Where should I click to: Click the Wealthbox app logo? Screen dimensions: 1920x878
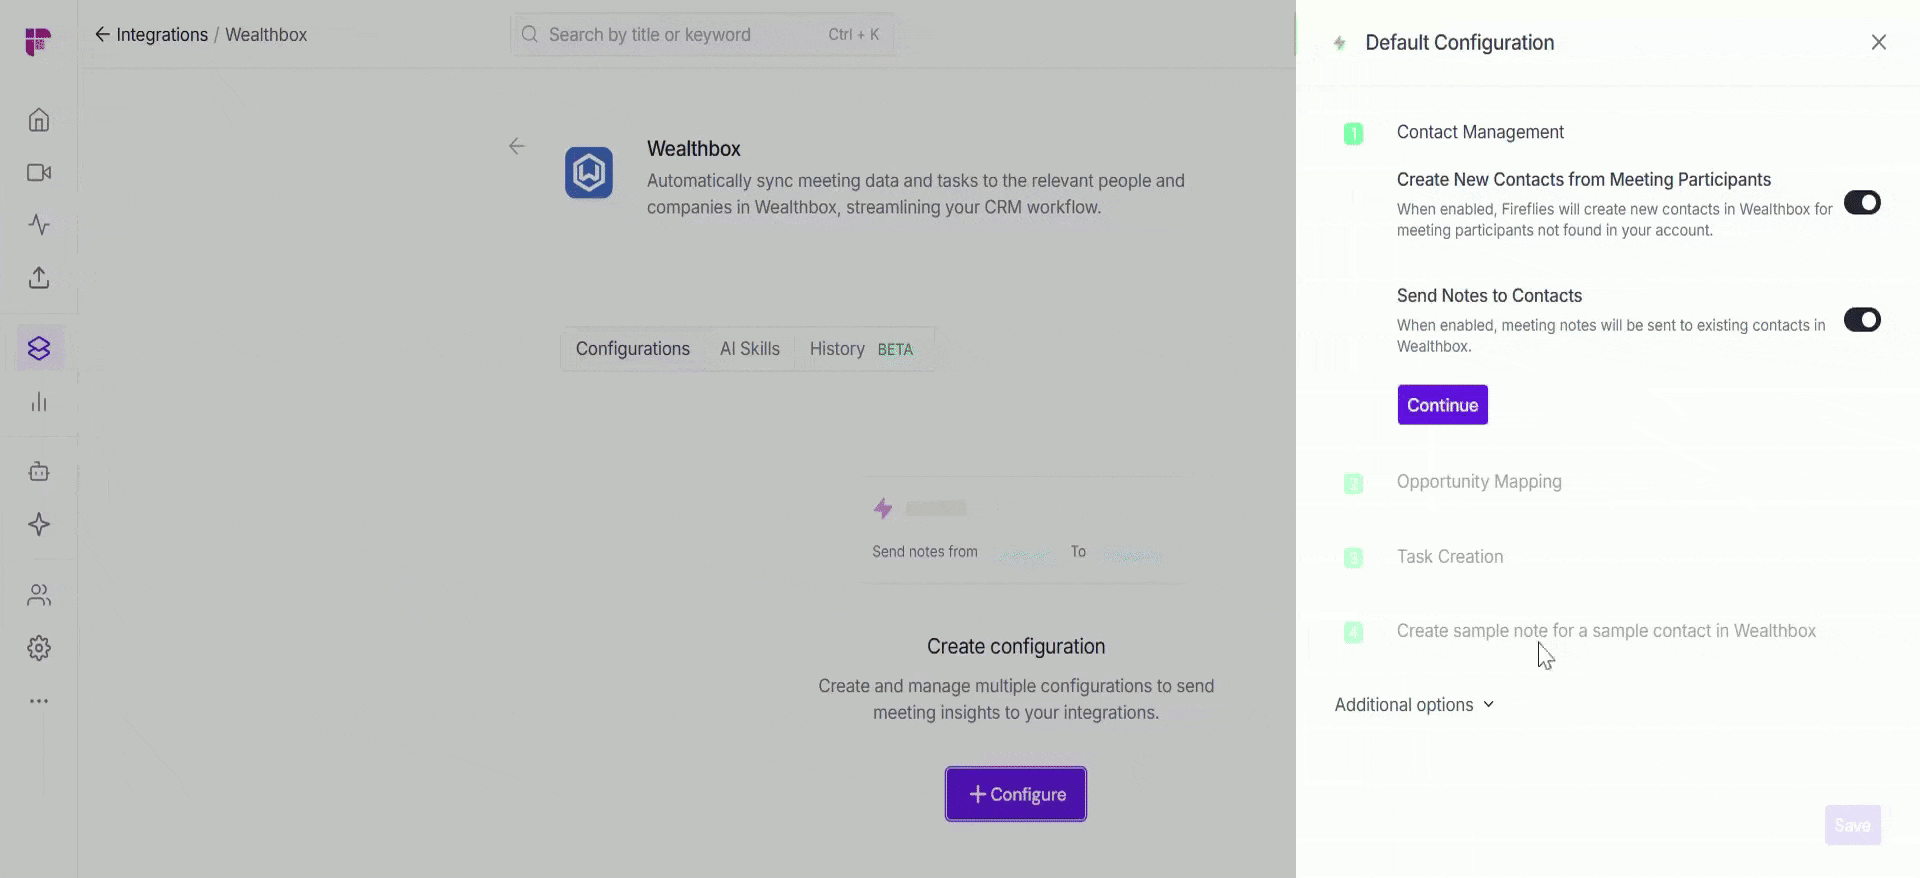[x=589, y=172]
